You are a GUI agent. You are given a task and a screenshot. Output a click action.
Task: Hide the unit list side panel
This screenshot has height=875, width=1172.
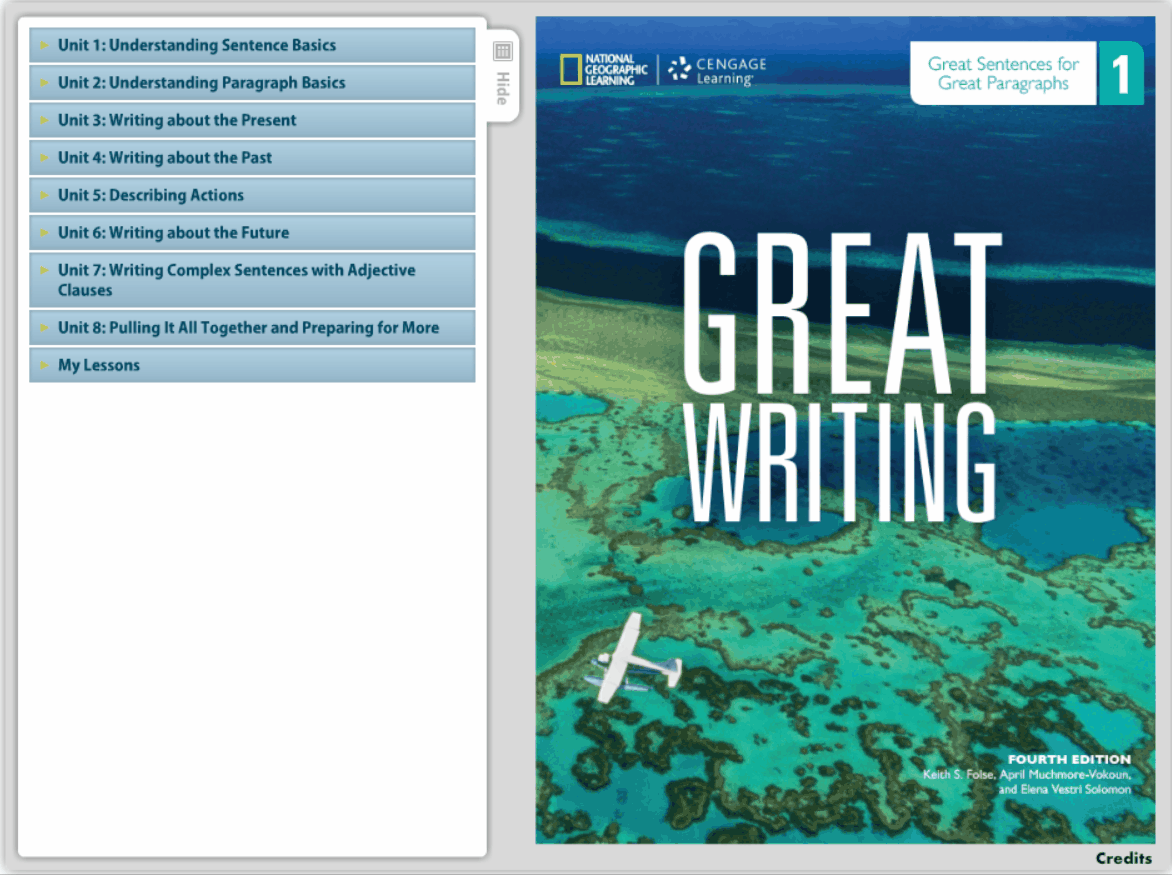click(x=503, y=89)
